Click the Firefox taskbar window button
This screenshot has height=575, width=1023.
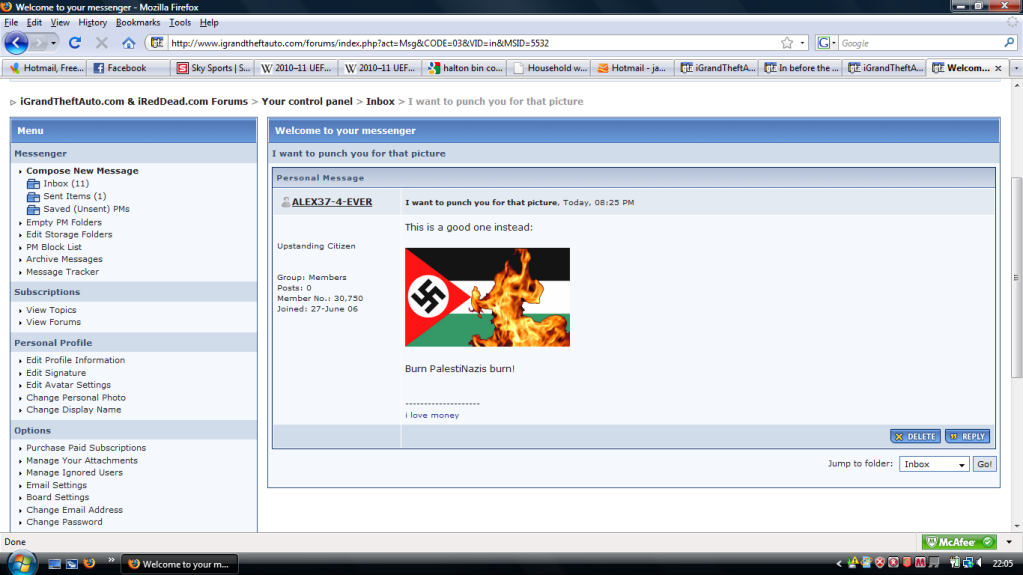point(179,564)
